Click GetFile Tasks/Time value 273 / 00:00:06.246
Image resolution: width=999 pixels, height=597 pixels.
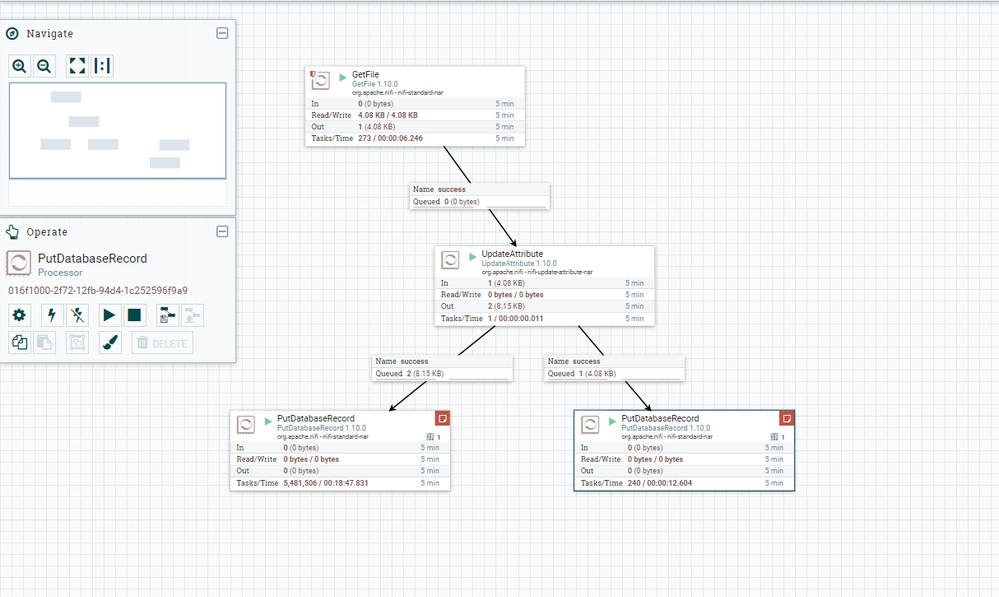(x=391, y=138)
